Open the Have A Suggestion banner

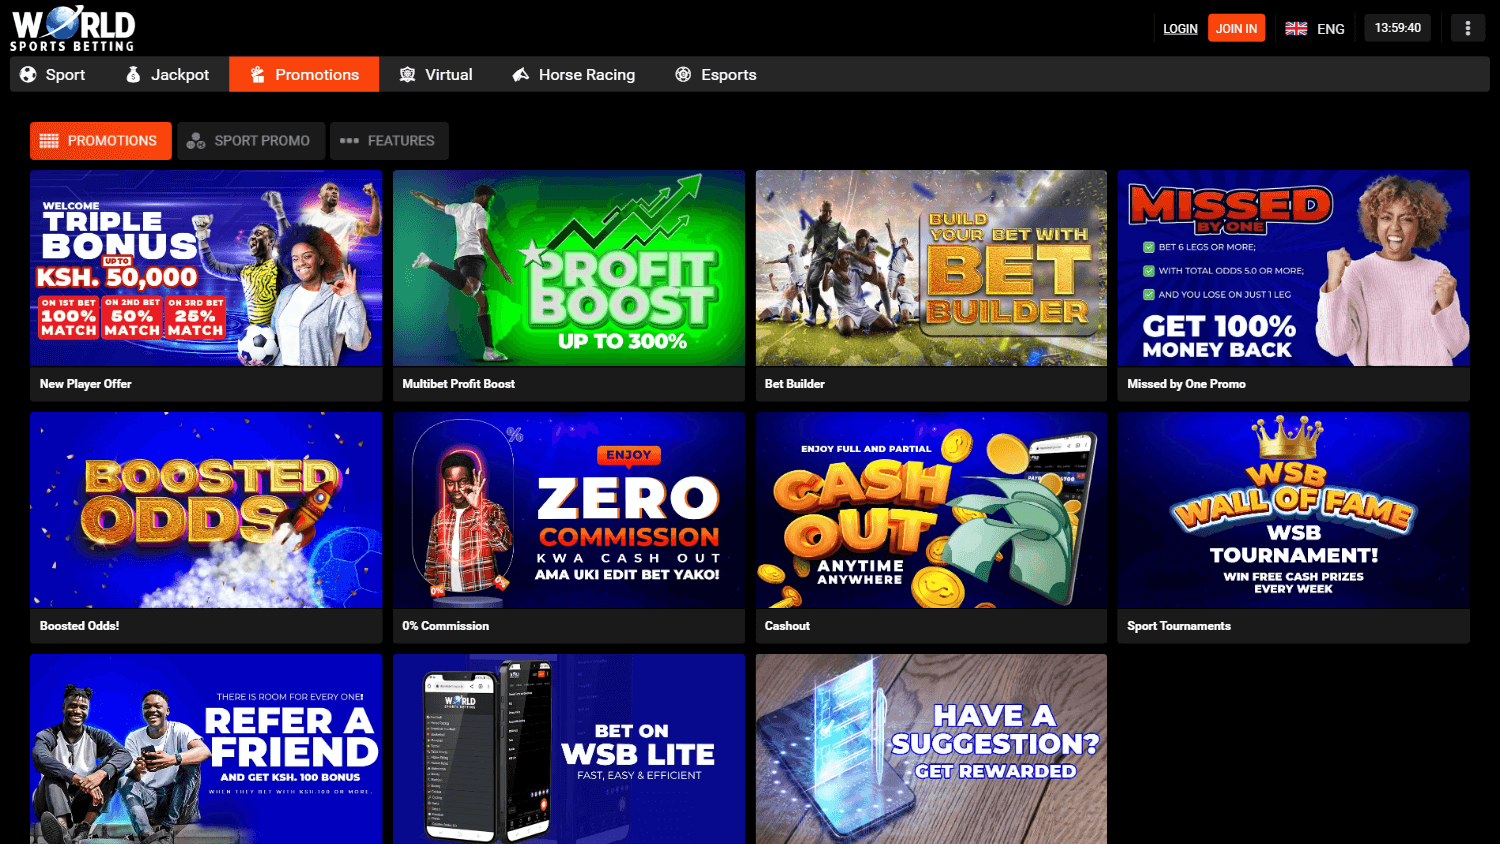click(x=931, y=749)
